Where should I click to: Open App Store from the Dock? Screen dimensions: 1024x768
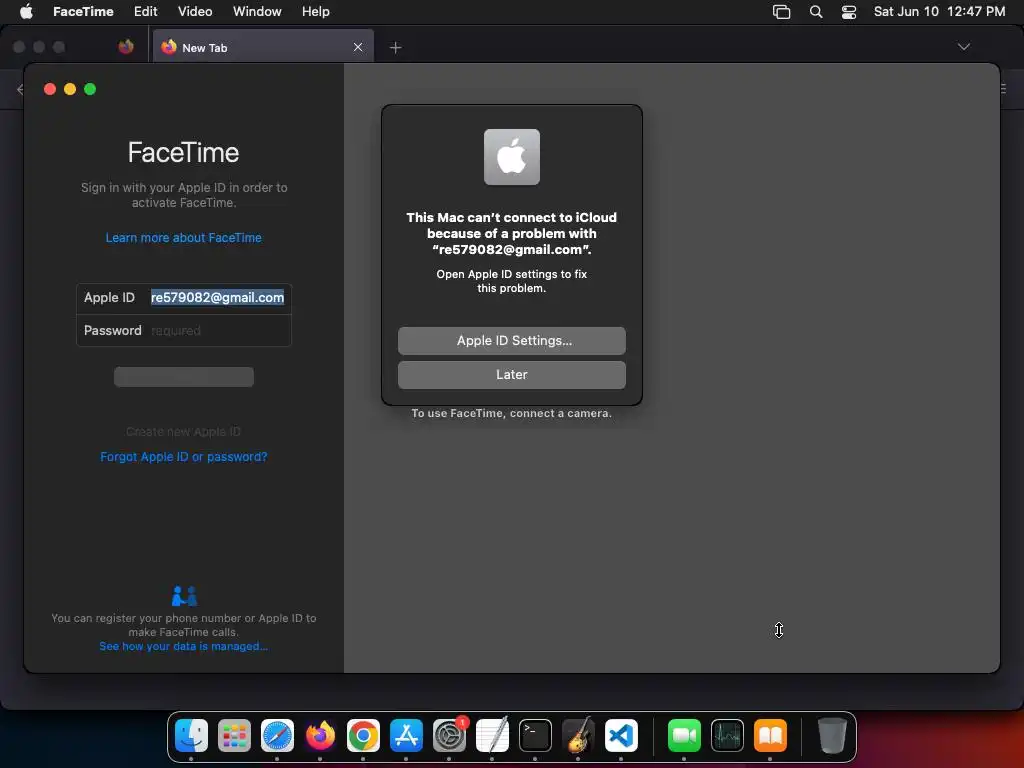point(406,736)
